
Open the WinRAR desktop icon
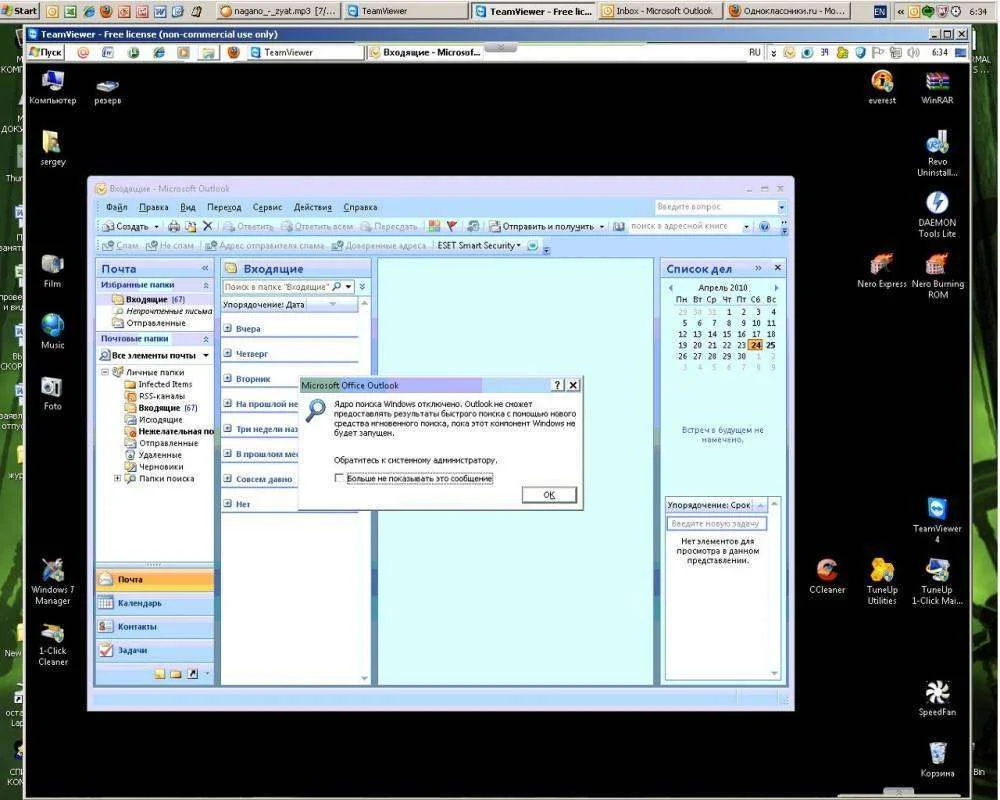(x=937, y=87)
